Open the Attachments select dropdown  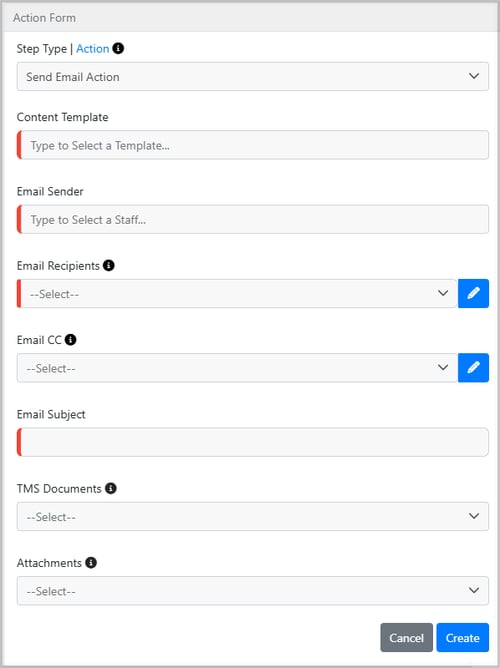[x=253, y=591]
